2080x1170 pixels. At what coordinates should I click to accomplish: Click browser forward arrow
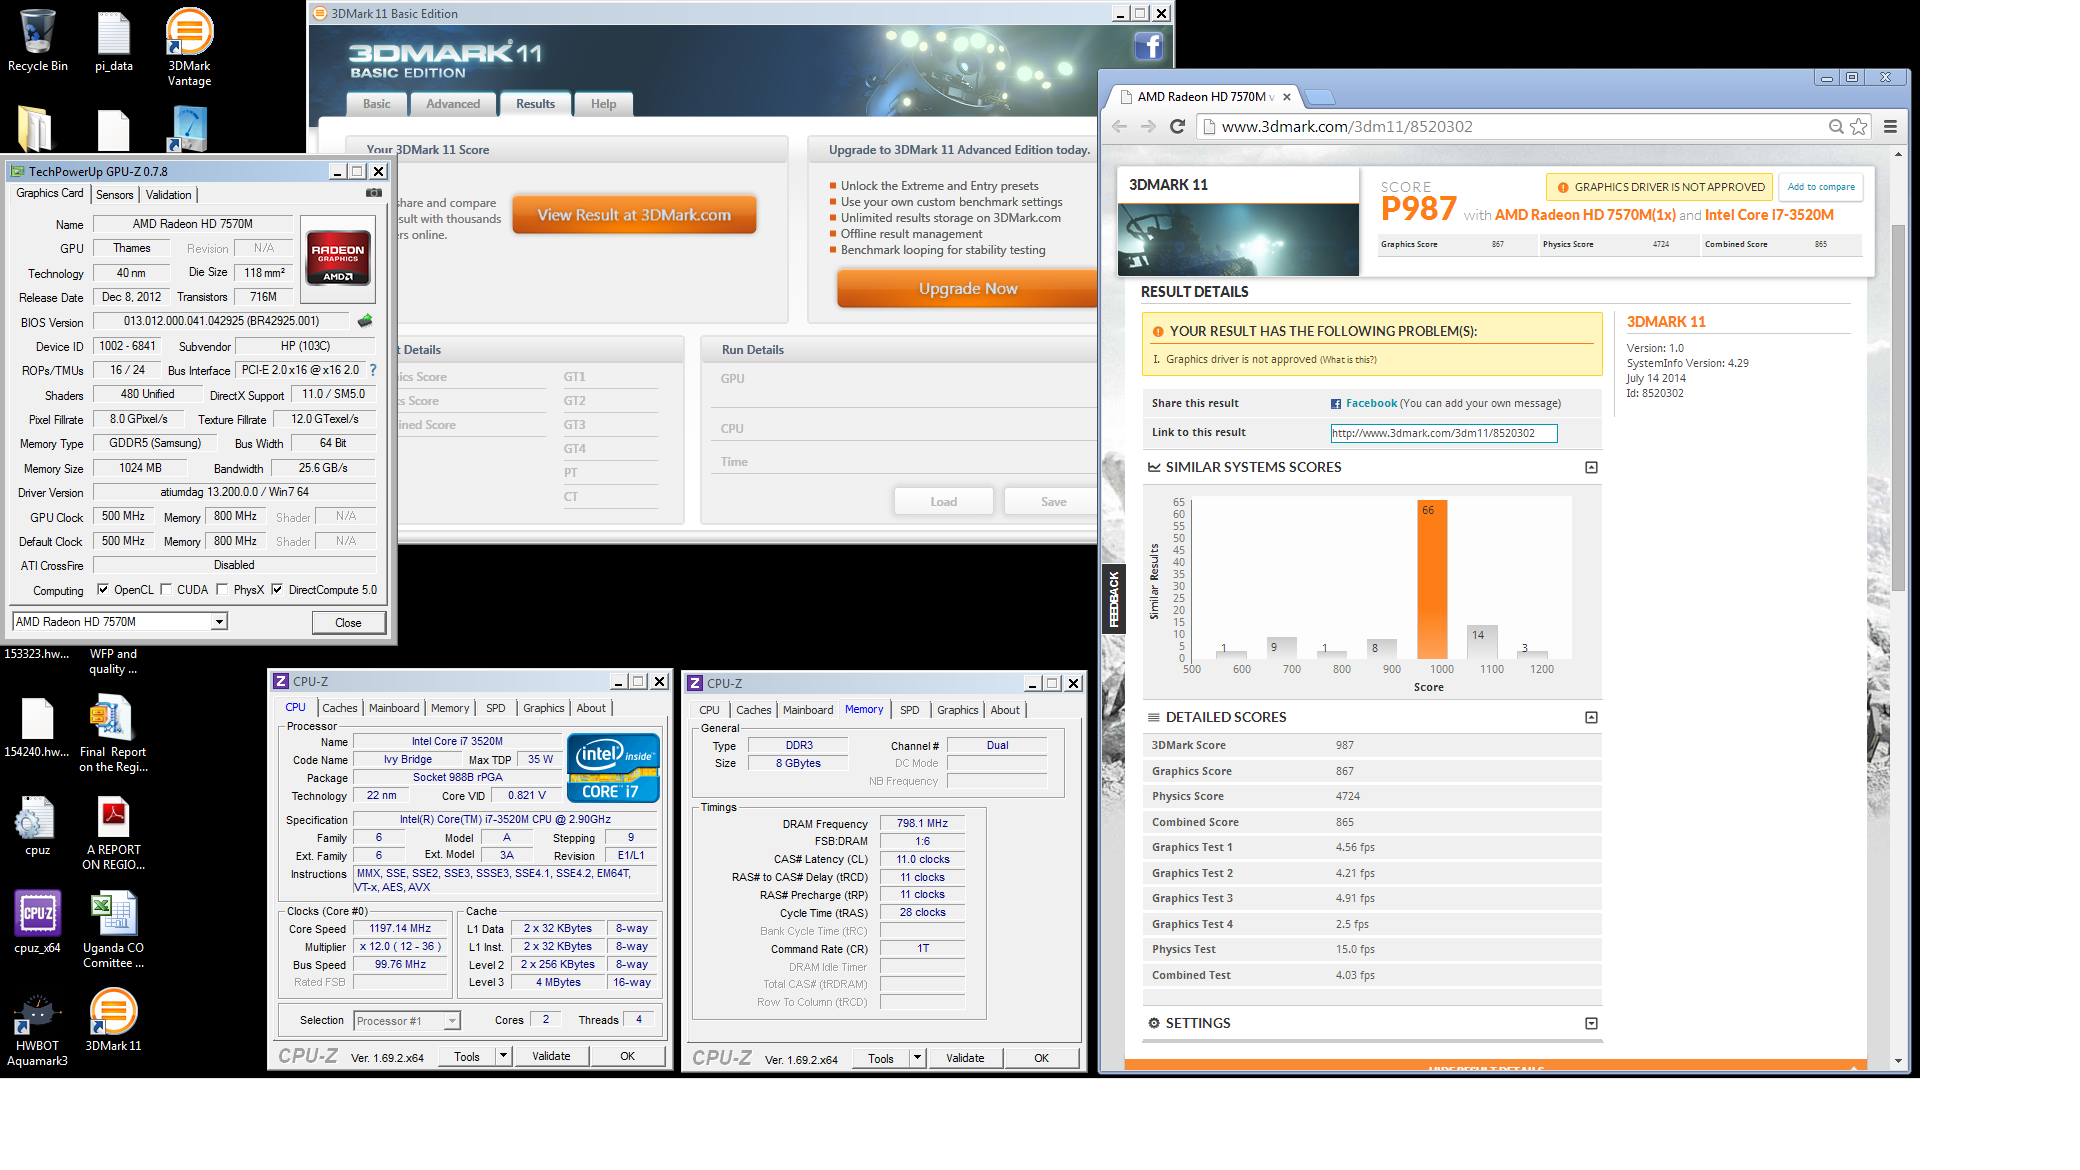click(x=1148, y=127)
